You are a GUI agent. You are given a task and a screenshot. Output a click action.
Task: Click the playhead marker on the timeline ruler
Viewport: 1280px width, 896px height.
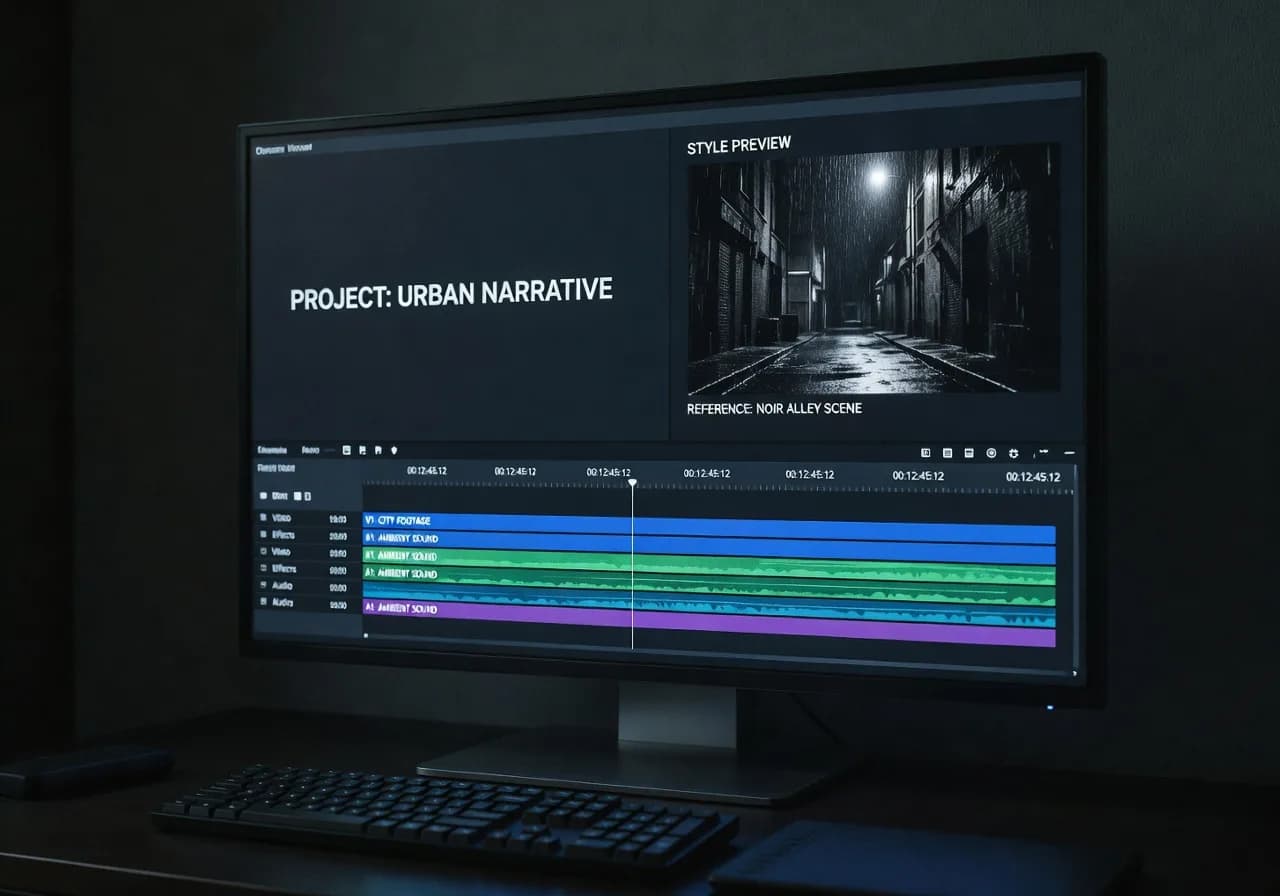[634, 481]
